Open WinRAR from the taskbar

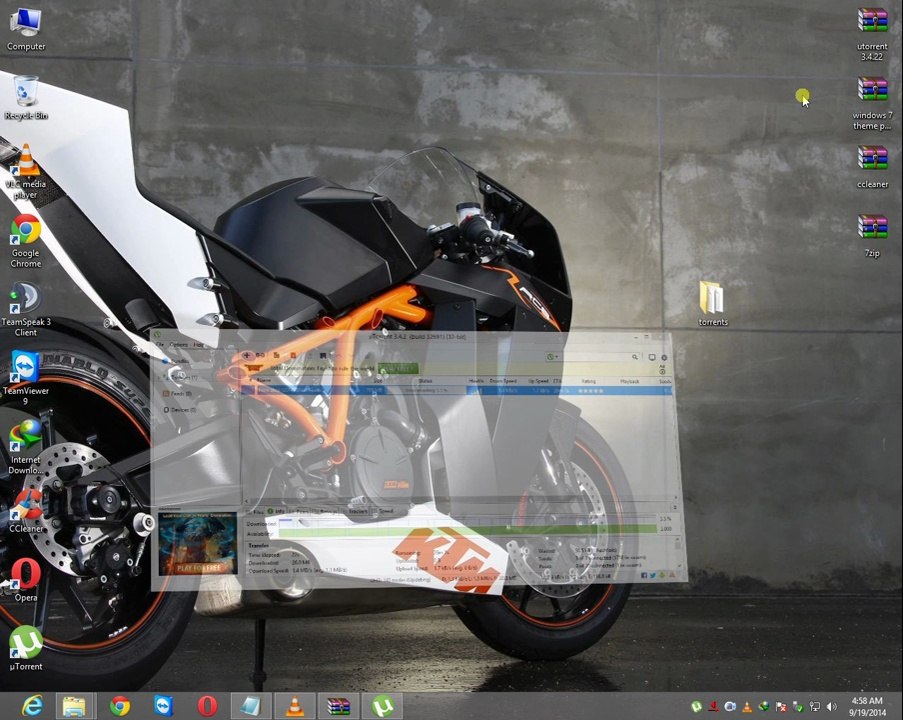[339, 706]
